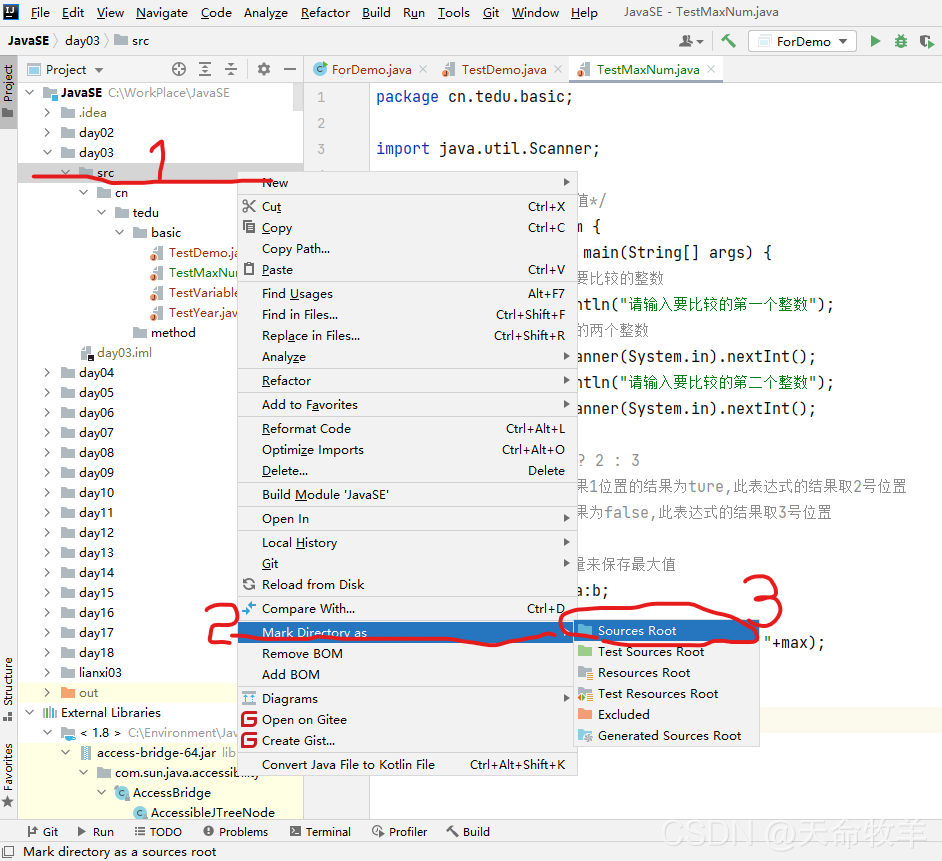Click Resources Root option

(666, 672)
